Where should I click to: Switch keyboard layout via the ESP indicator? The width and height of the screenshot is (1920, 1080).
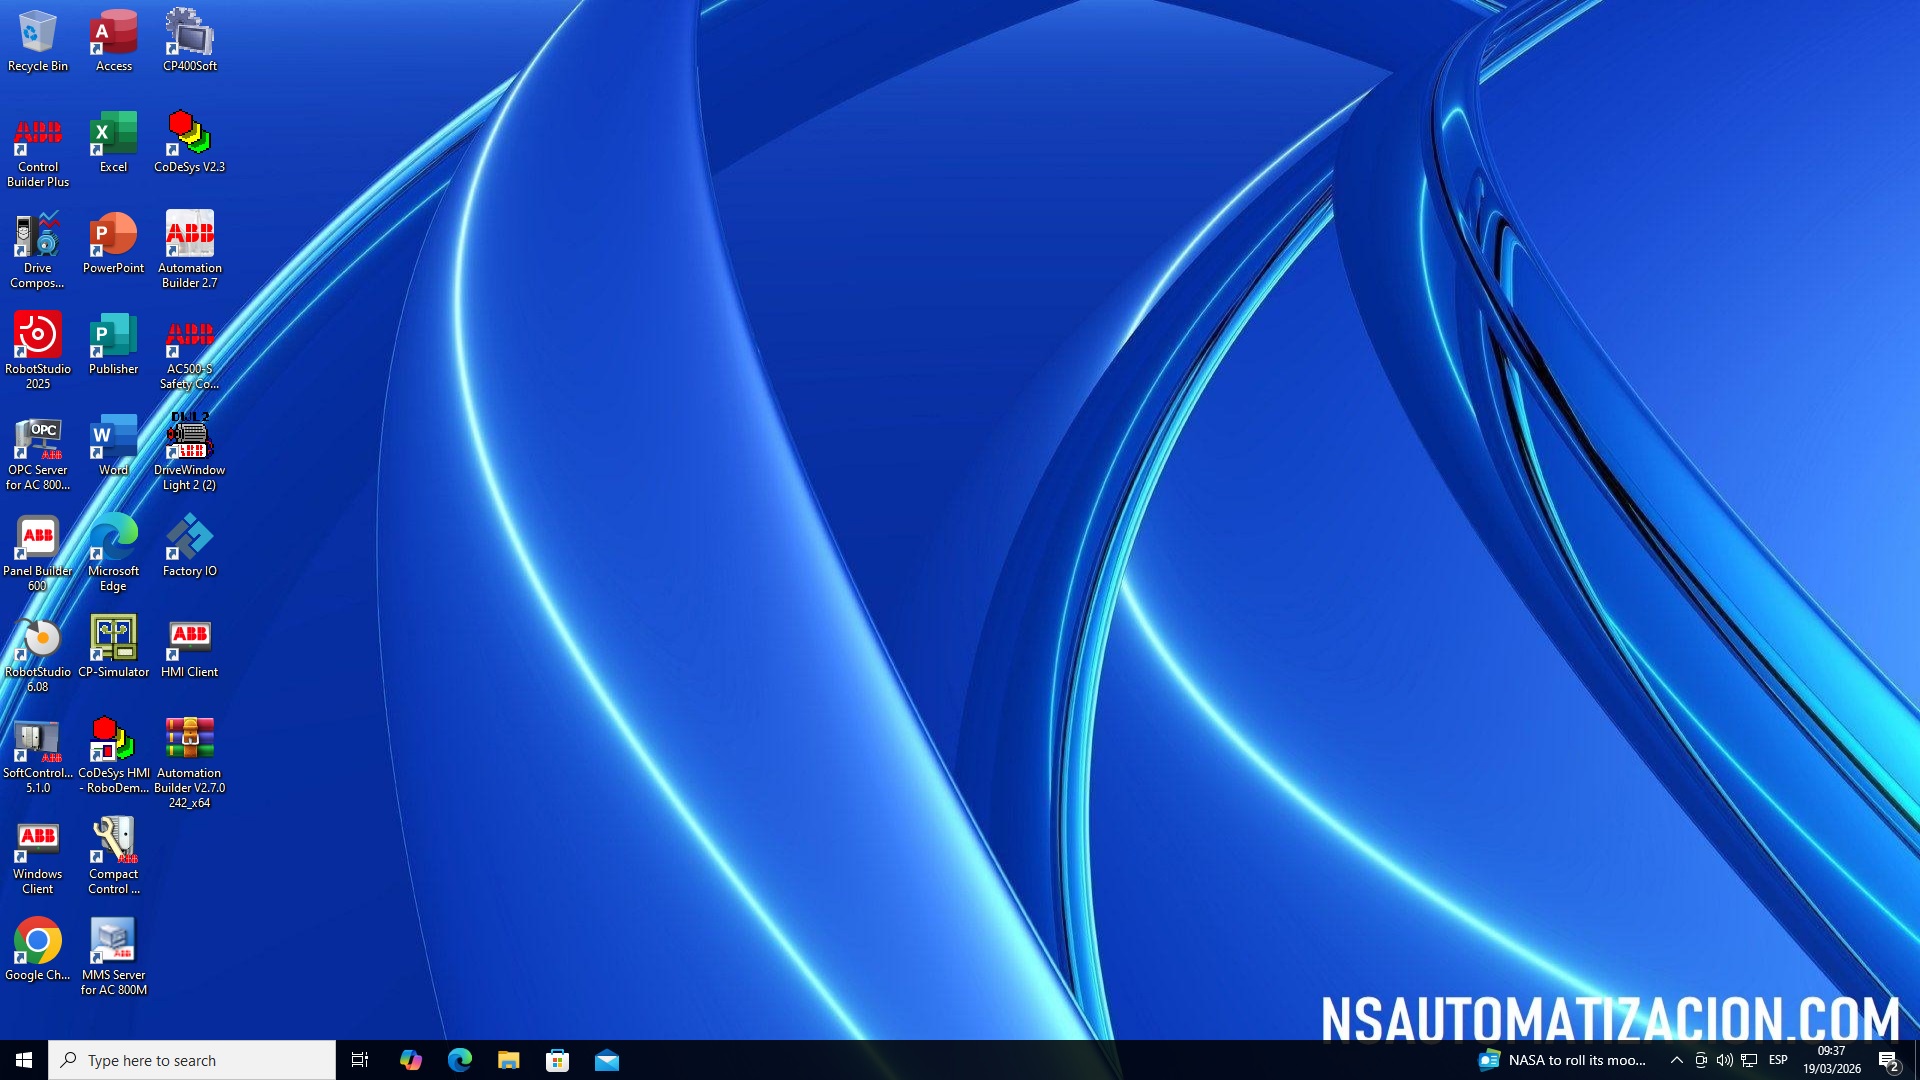click(1778, 1060)
